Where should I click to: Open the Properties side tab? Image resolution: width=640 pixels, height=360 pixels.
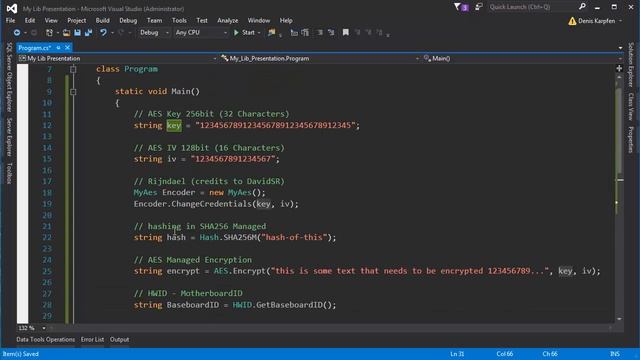point(631,140)
